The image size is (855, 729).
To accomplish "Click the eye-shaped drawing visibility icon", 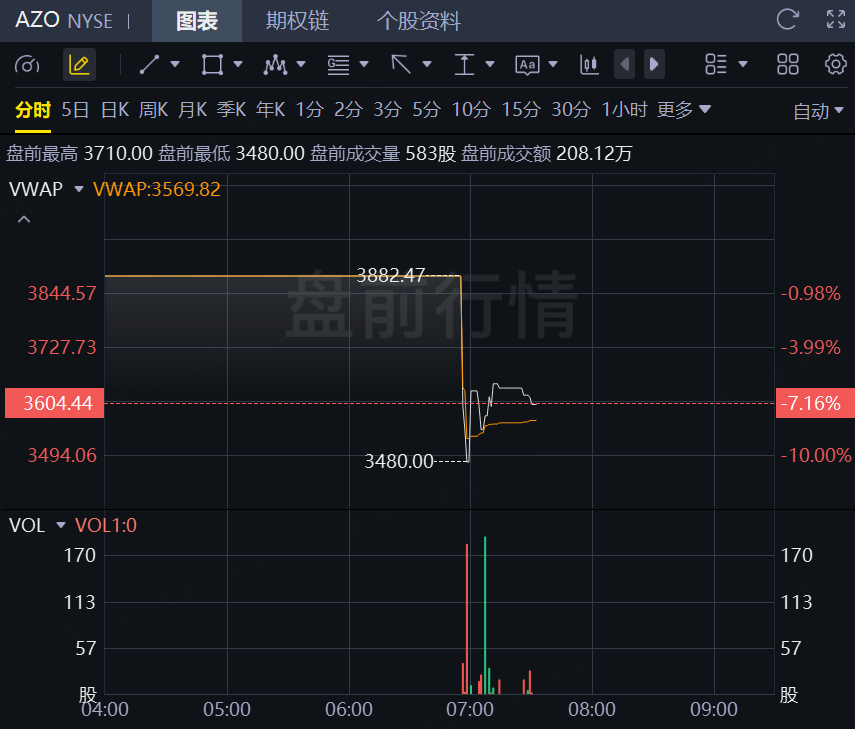I will coord(27,65).
